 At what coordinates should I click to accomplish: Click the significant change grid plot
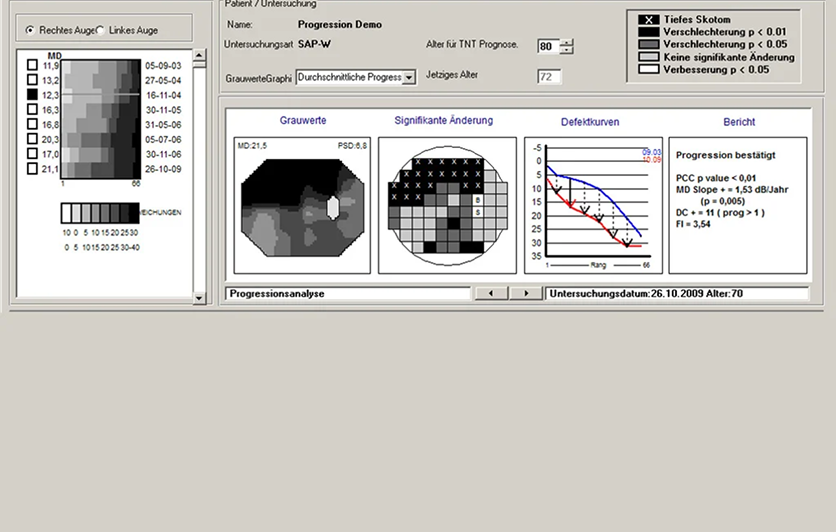(x=448, y=205)
